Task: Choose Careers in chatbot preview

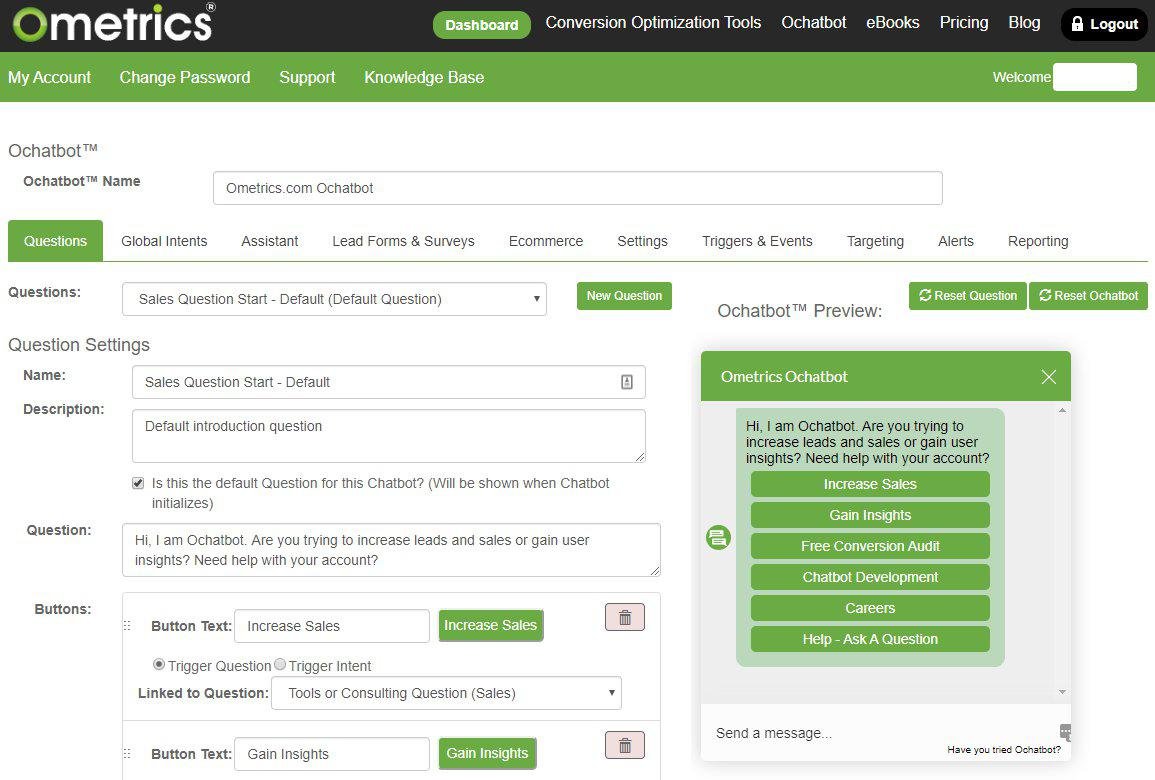Action: (x=870, y=608)
